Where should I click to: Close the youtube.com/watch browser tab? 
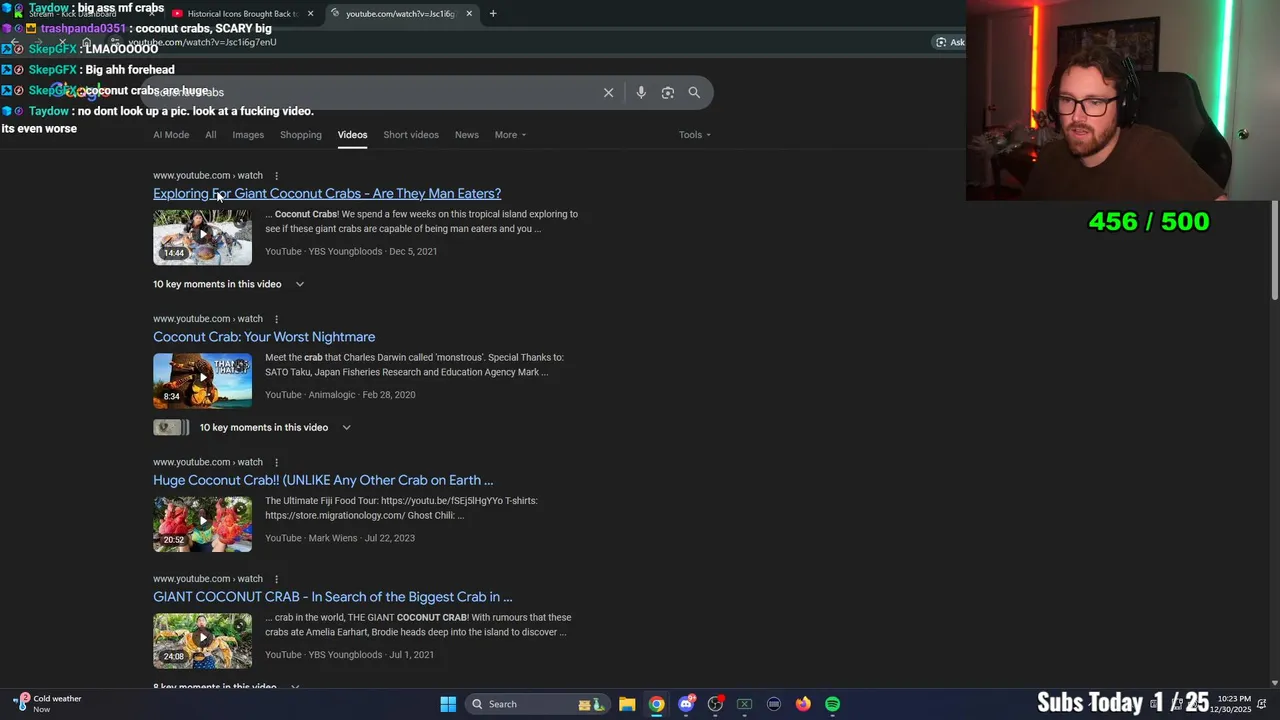click(468, 14)
